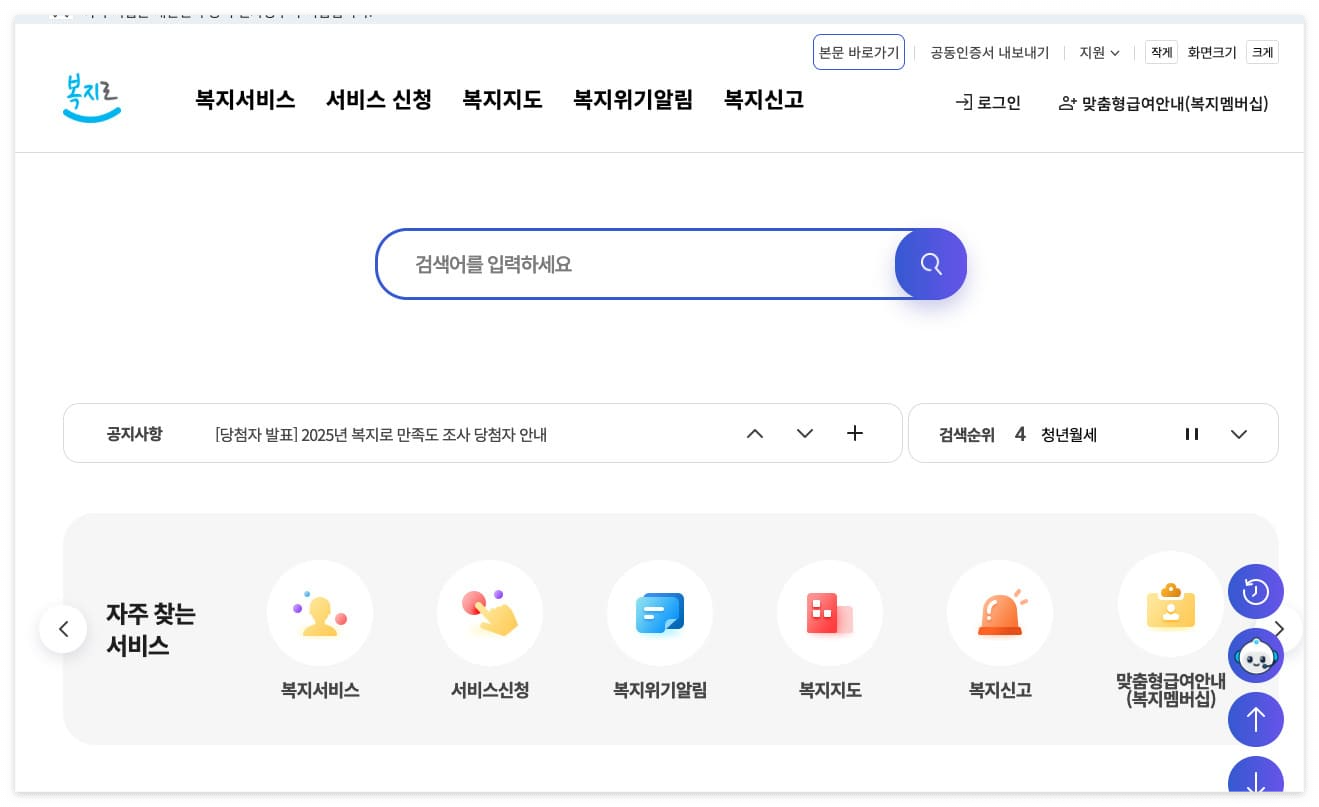Image resolution: width=1319 pixels, height=807 pixels.
Task: Open 복지위기알림 from the frequent services
Action: pyautogui.click(x=660, y=613)
